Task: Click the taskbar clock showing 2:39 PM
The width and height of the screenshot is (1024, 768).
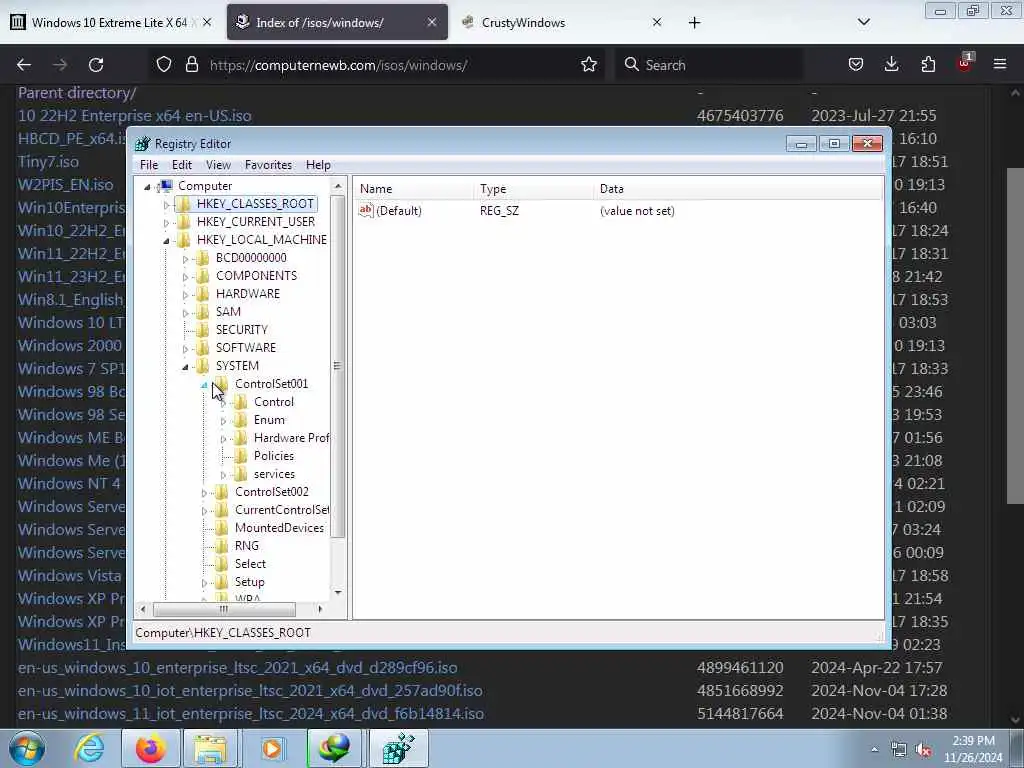Action: (972, 749)
